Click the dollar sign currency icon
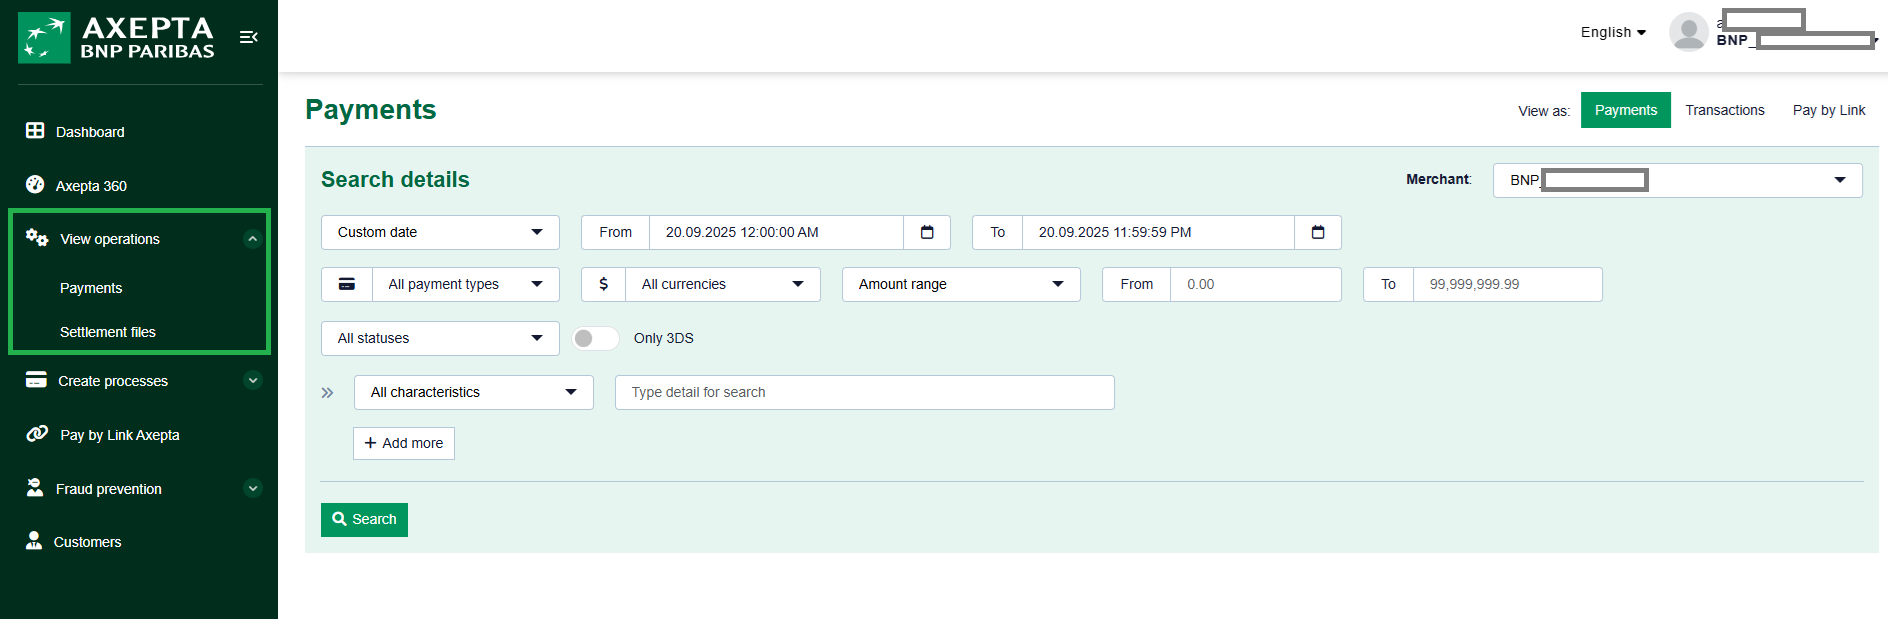This screenshot has height=619, width=1888. (x=603, y=284)
